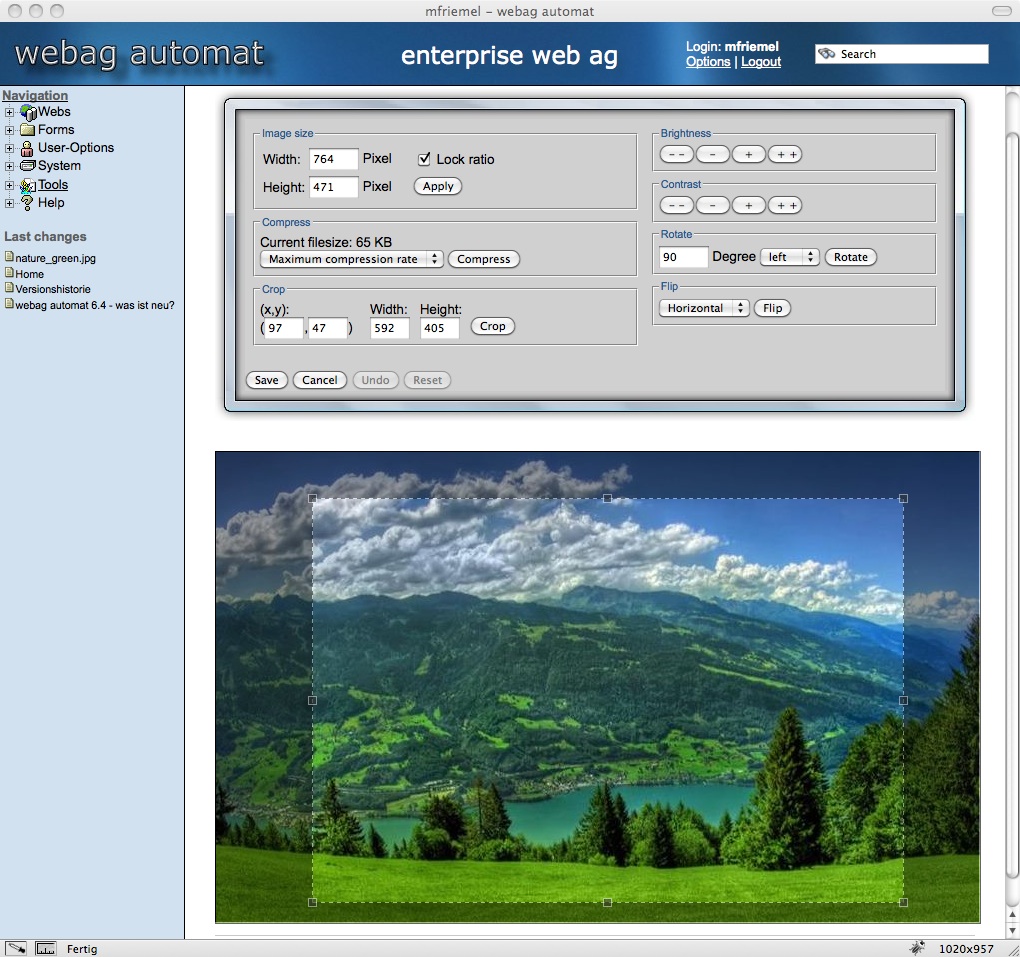Viewport: 1020px width, 957px height.
Task: Click the bug icon in status bar
Action: coord(916,947)
